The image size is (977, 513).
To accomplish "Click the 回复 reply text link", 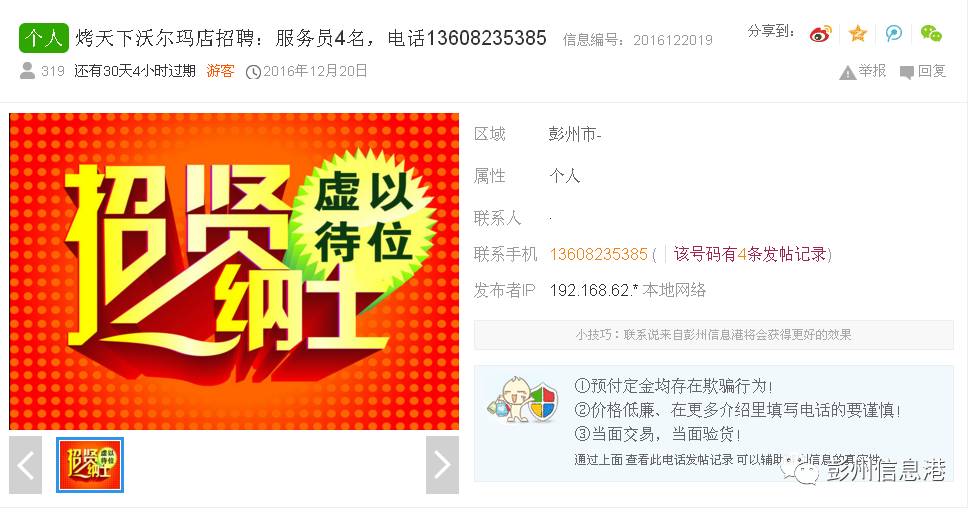I will click(932, 71).
